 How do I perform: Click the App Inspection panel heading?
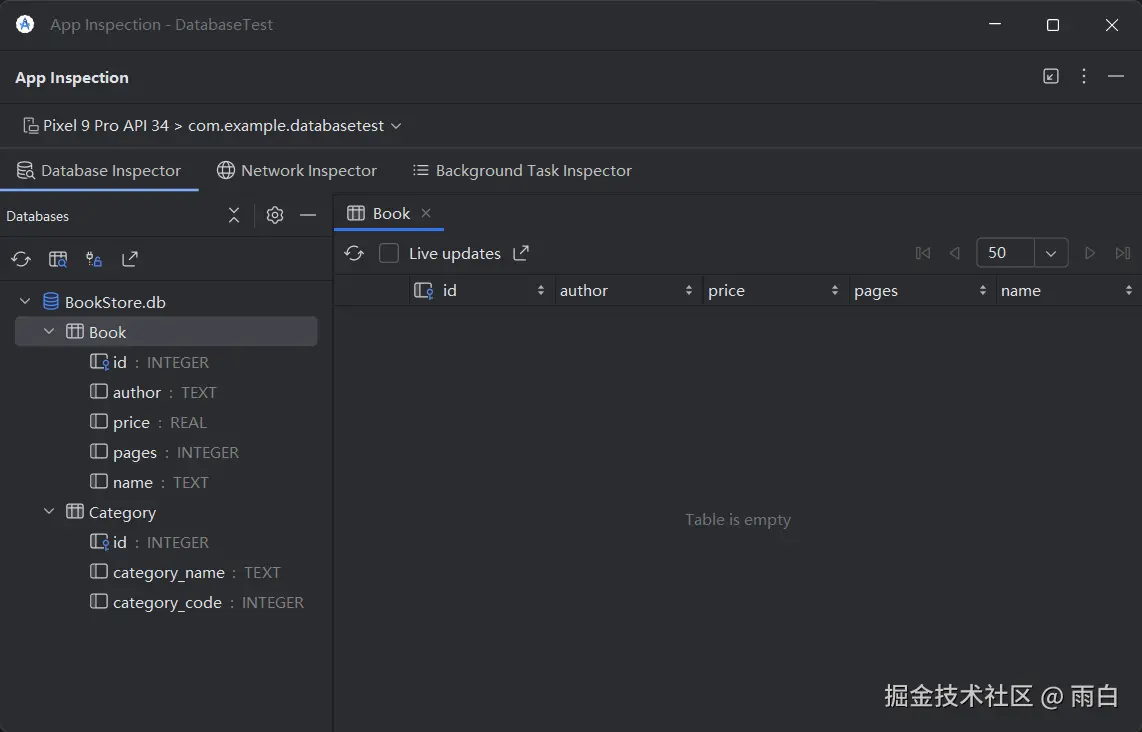tap(71, 78)
